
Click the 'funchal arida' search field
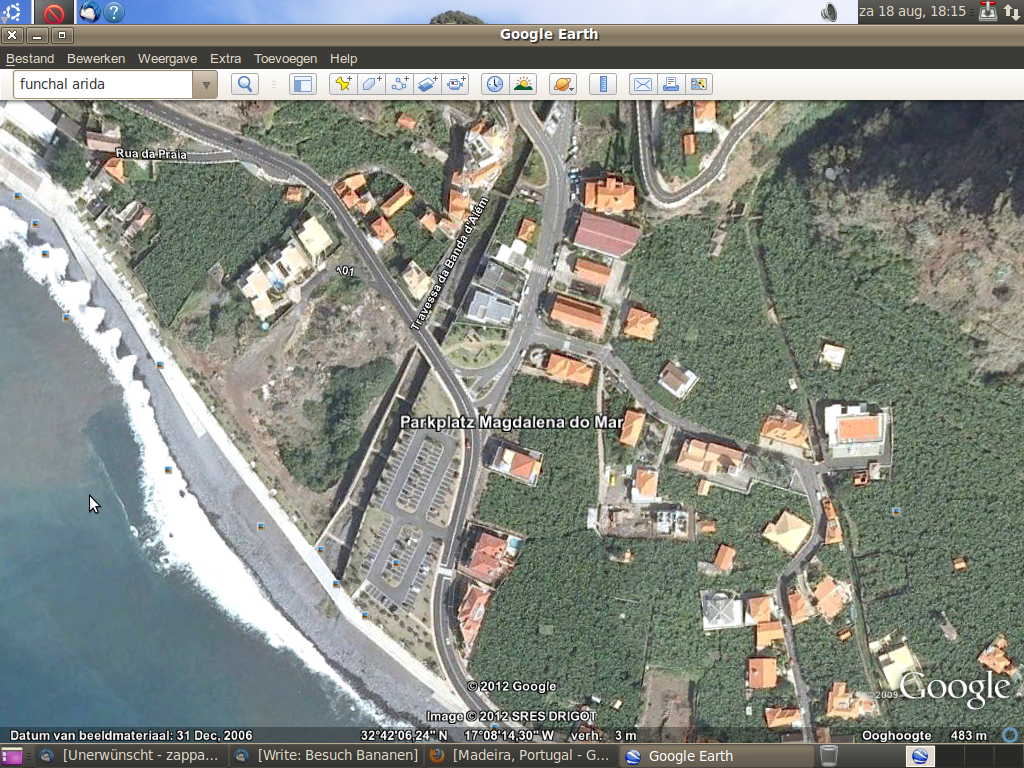coord(102,84)
